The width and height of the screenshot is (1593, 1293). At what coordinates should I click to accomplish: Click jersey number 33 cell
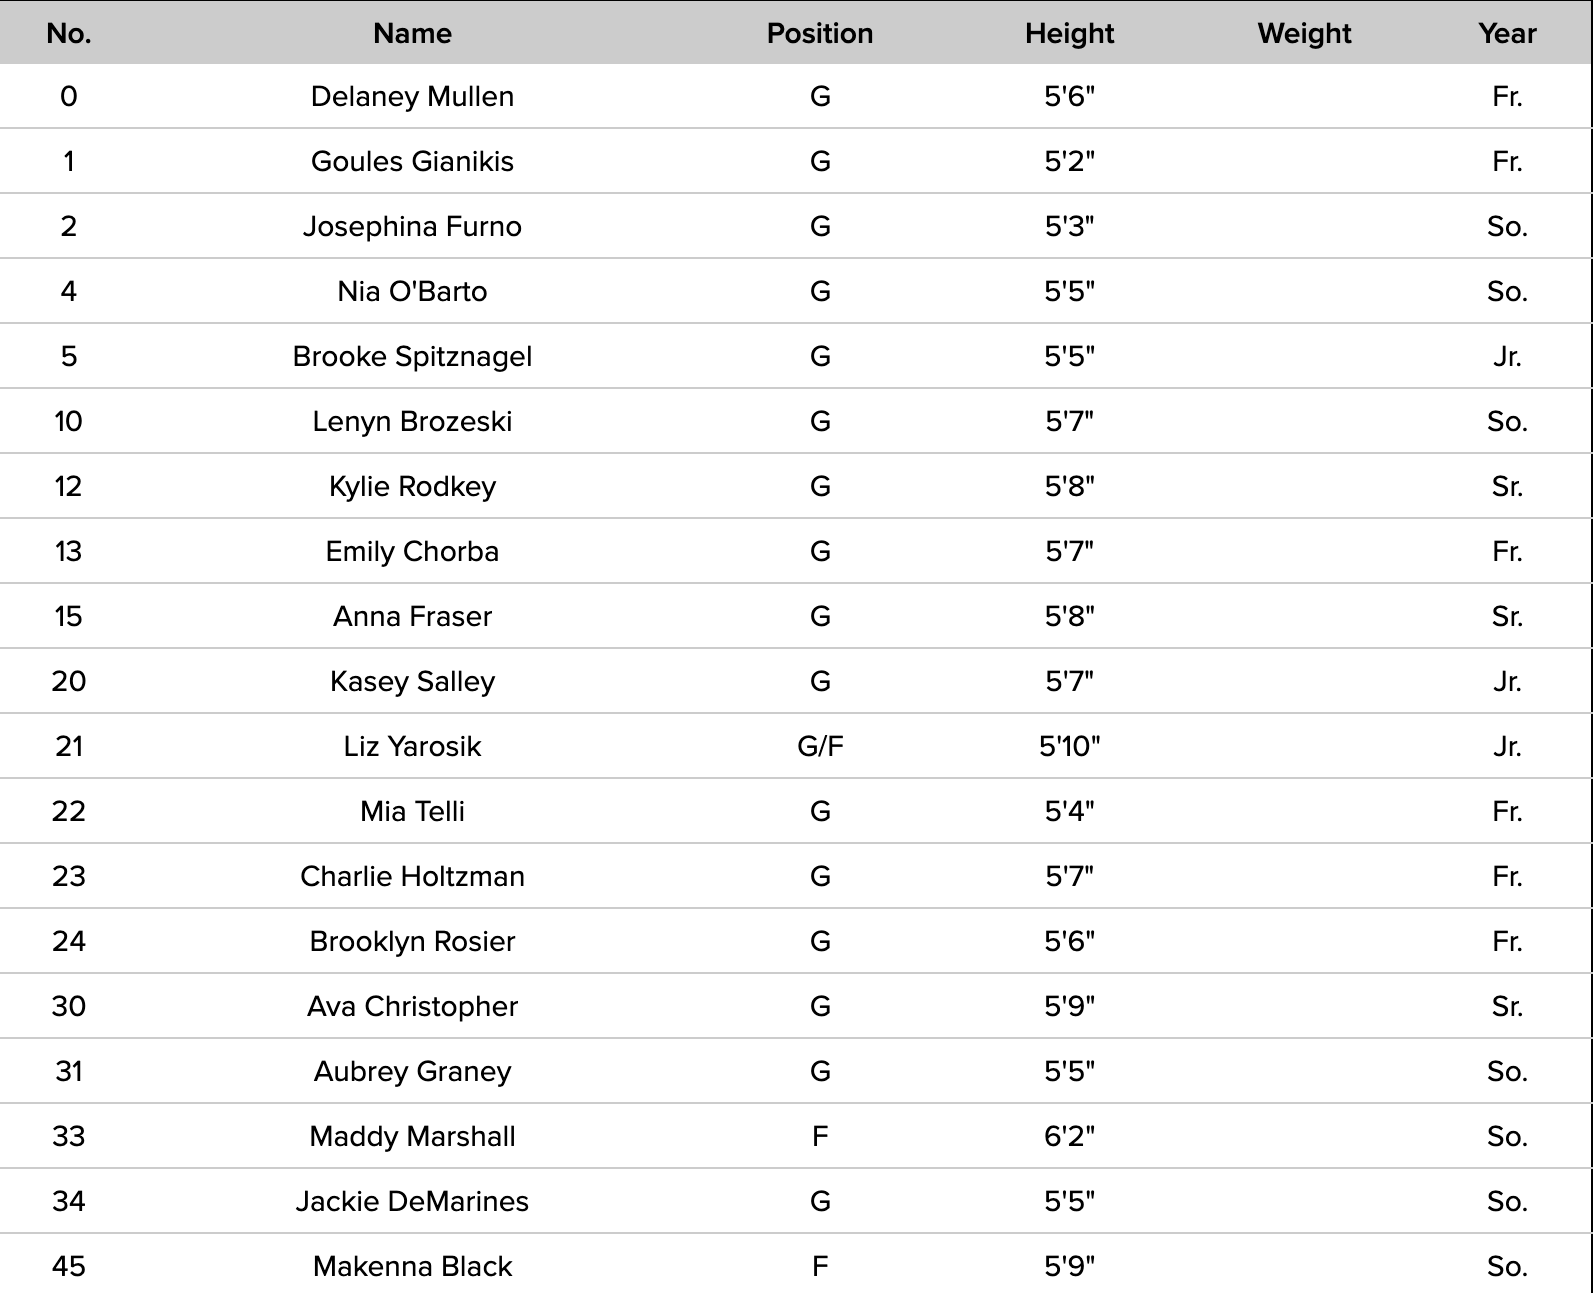(68, 1136)
